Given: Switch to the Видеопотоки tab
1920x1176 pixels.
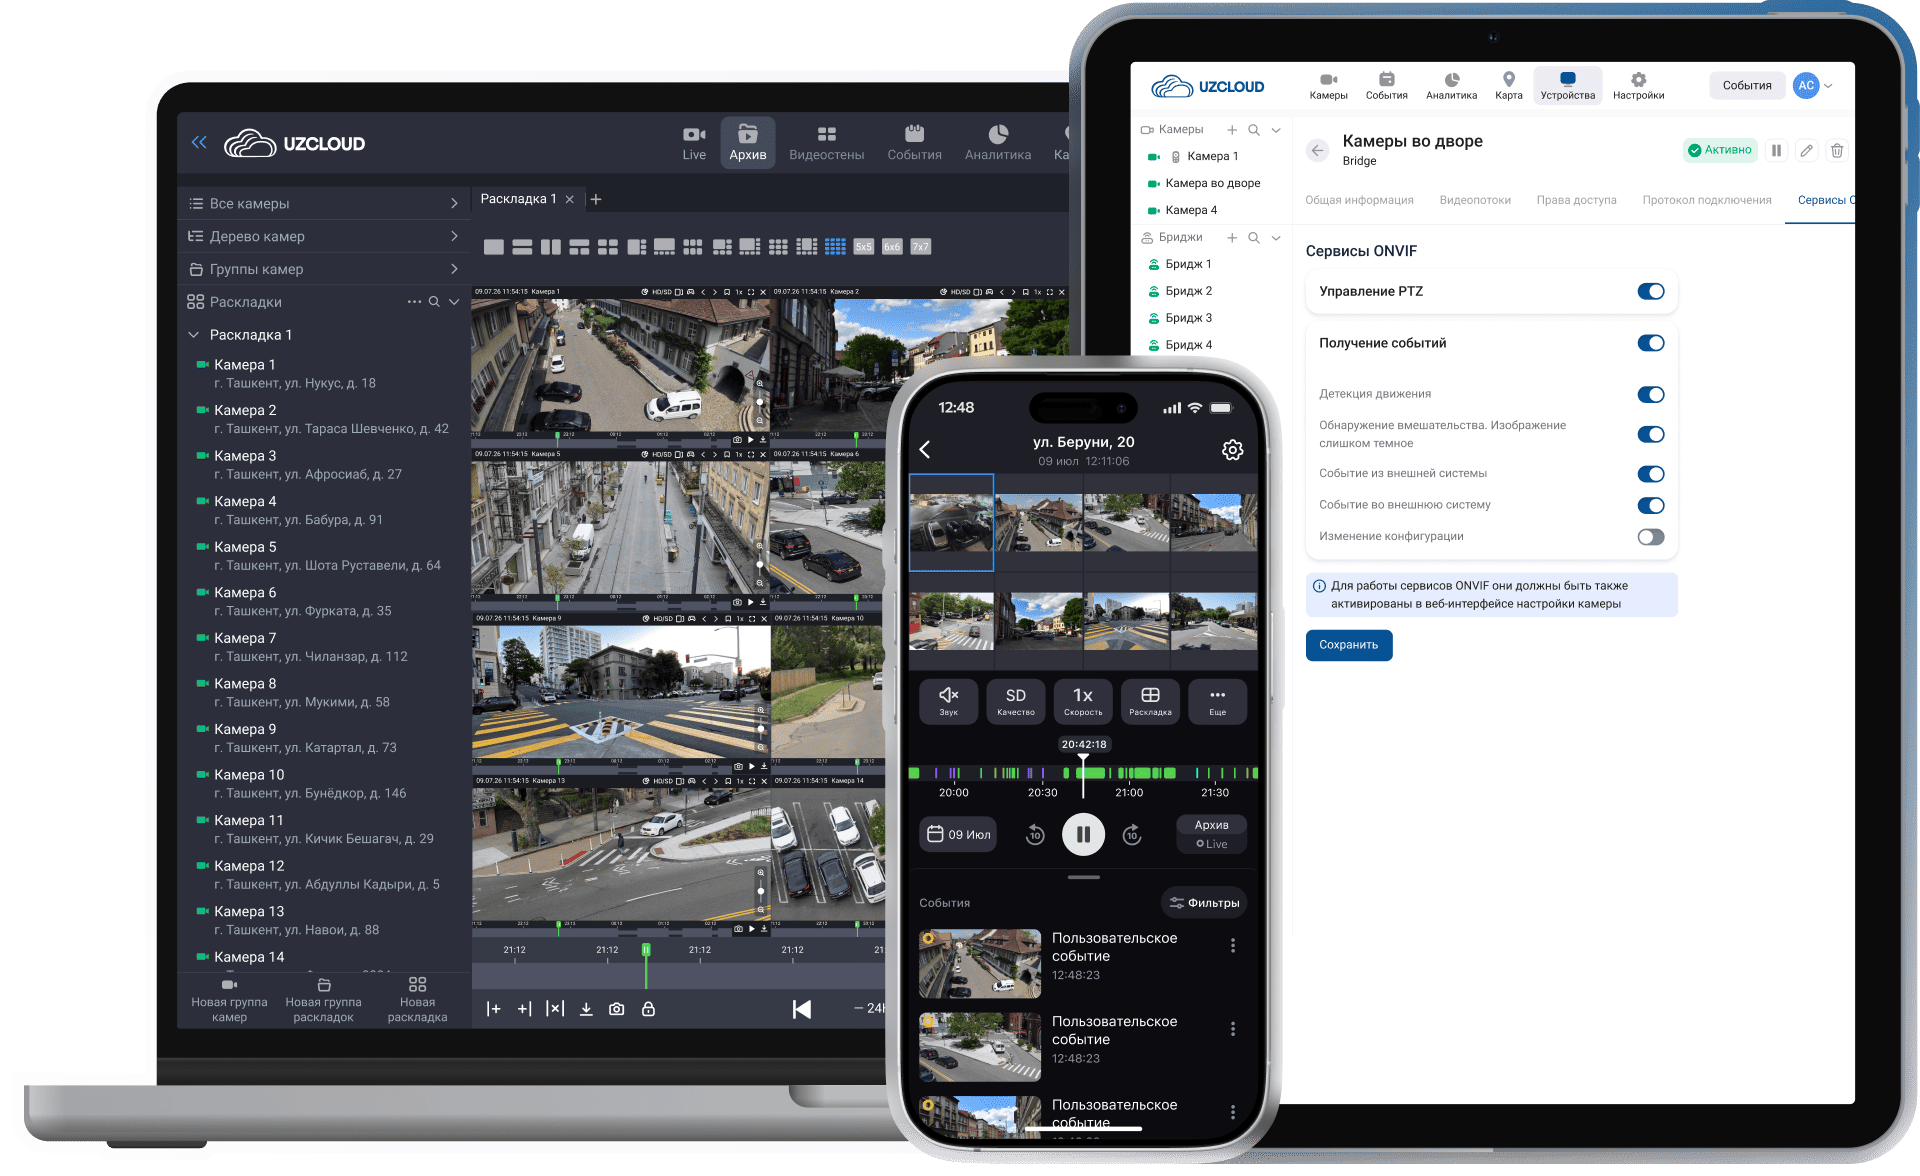Looking at the screenshot, I should pyautogui.click(x=1475, y=200).
